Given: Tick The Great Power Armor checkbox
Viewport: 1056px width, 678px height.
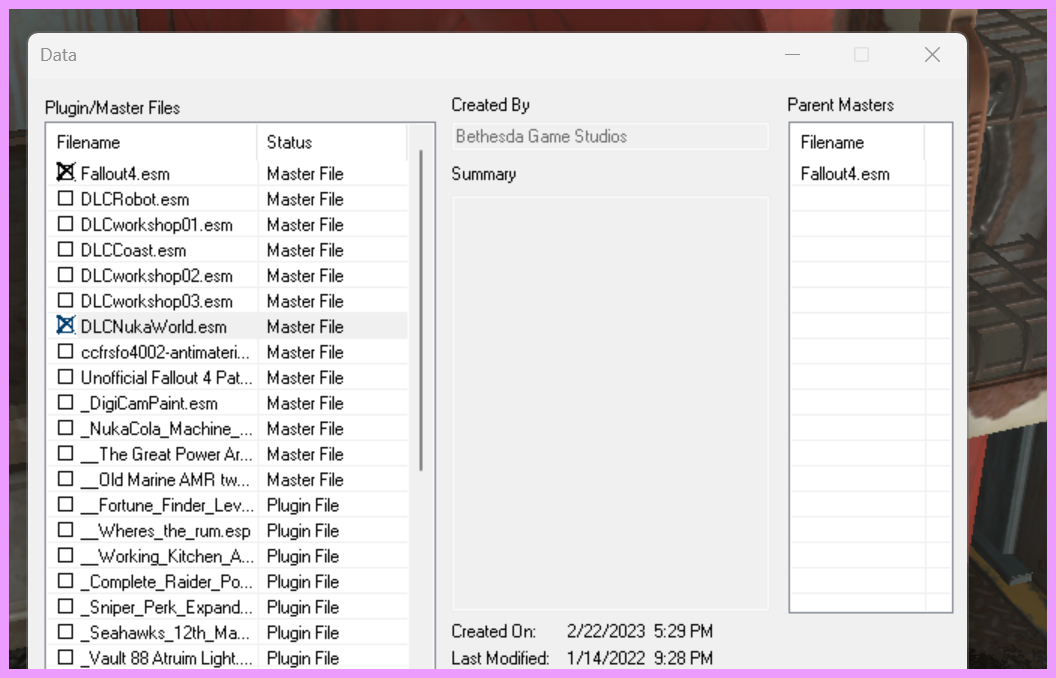Looking at the screenshot, I should 65,454.
